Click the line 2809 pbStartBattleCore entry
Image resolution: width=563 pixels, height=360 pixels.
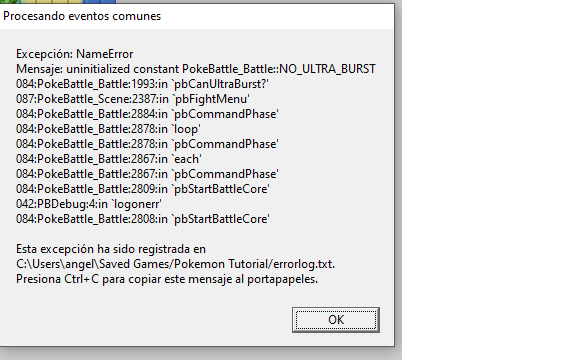pos(143,189)
